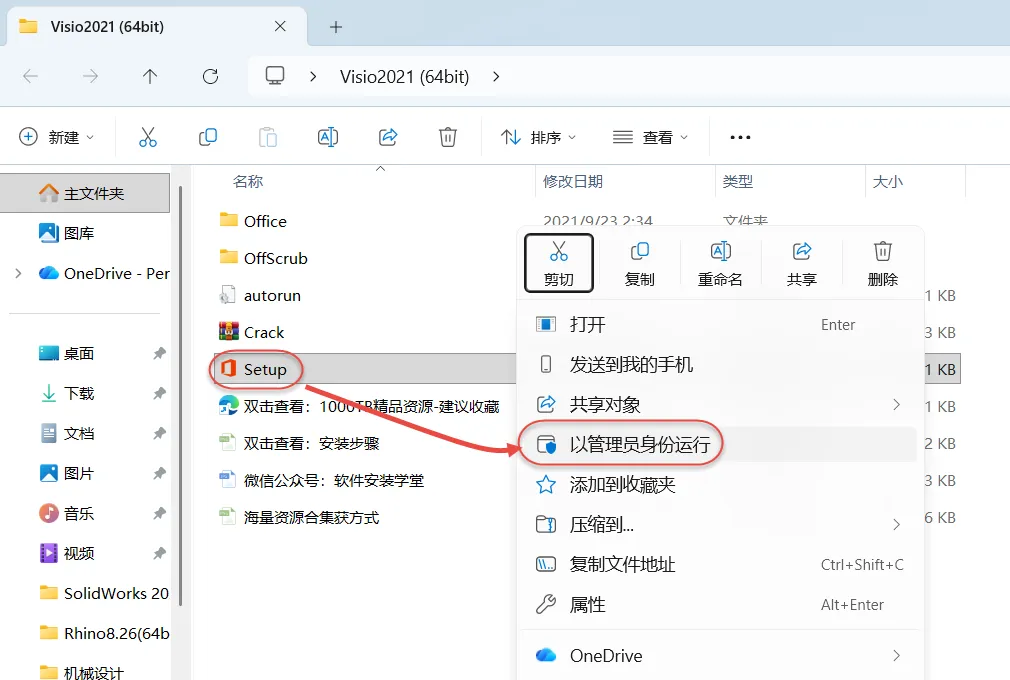Expand the OneDrive context submenu arrow
The image size is (1010, 680).
click(x=896, y=656)
